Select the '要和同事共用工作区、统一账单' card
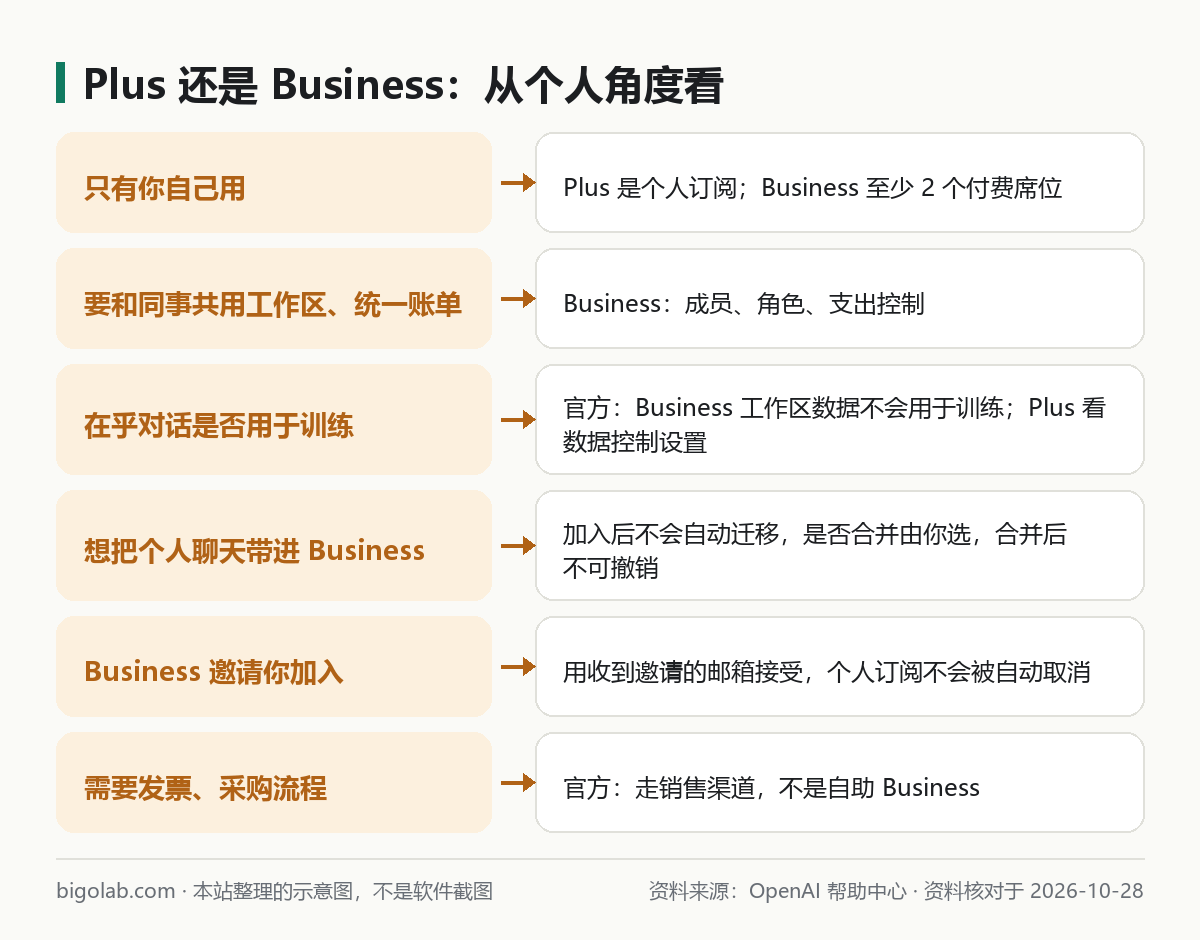The height and width of the screenshot is (940, 1200). (x=274, y=299)
